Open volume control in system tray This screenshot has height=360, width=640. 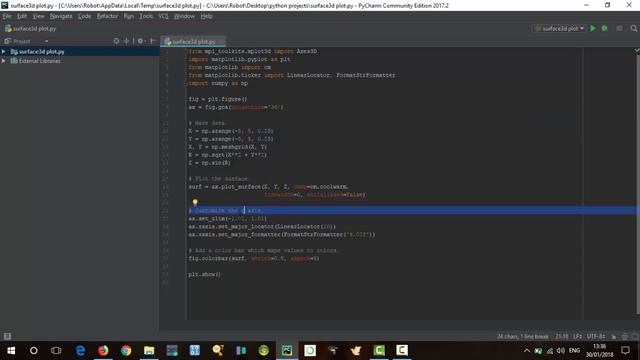(x=560, y=350)
